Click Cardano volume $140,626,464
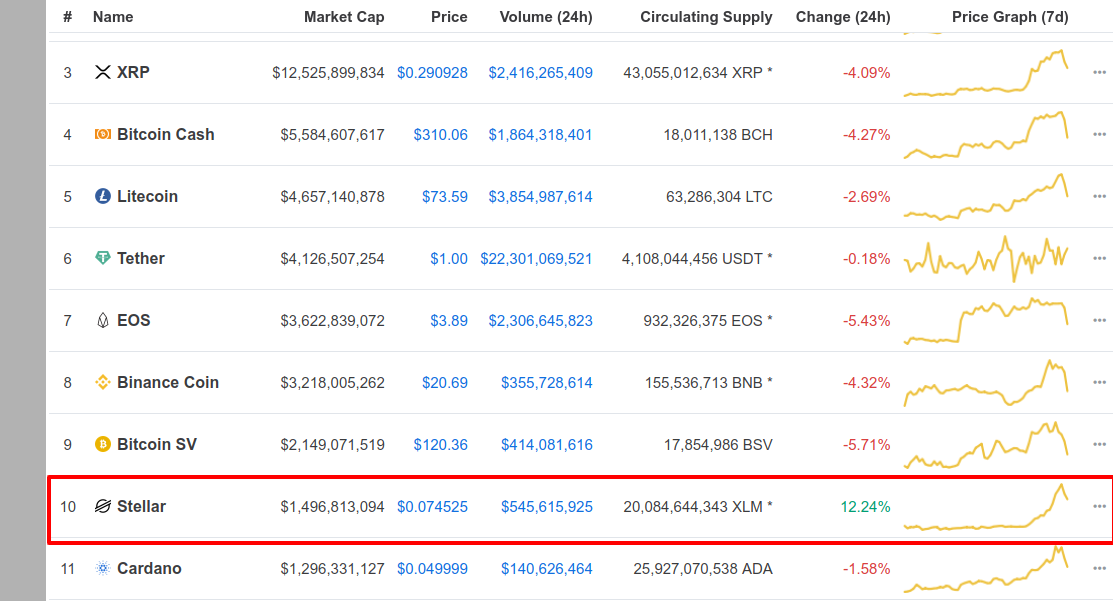Viewport: 1113px width, 601px height. coord(547,569)
